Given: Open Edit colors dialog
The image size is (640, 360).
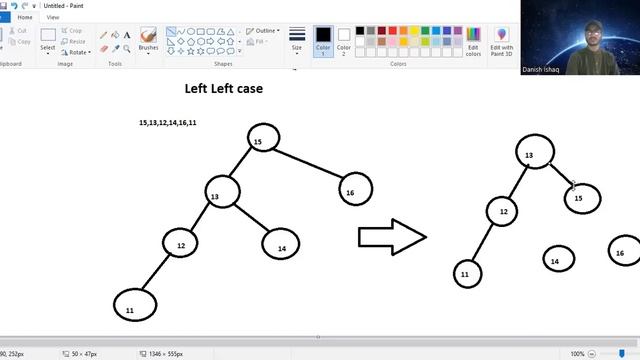Looking at the screenshot, I should [473, 42].
